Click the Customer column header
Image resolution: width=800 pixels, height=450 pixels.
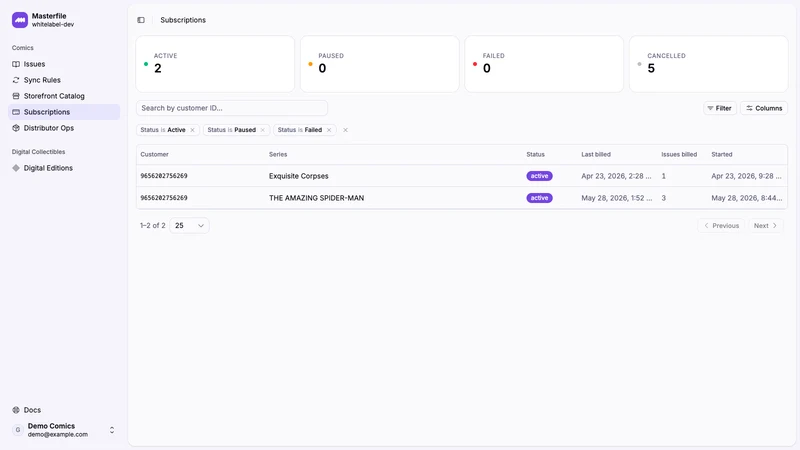155,155
